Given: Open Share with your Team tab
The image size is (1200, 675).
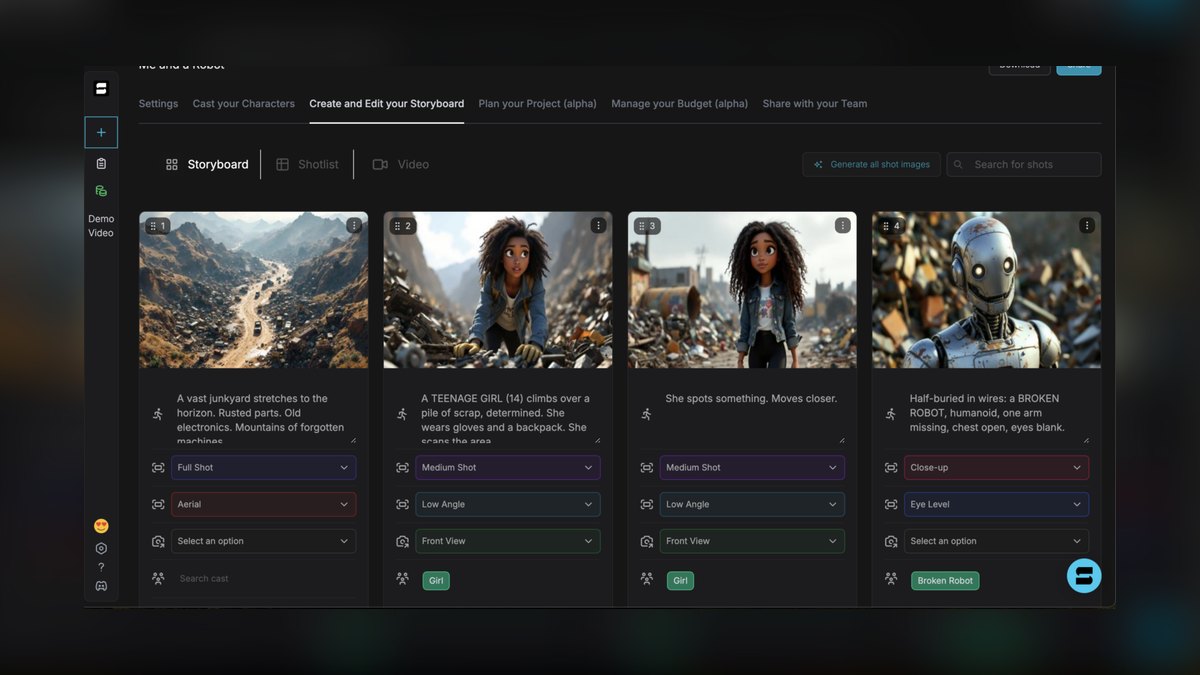Looking at the screenshot, I should [x=815, y=104].
